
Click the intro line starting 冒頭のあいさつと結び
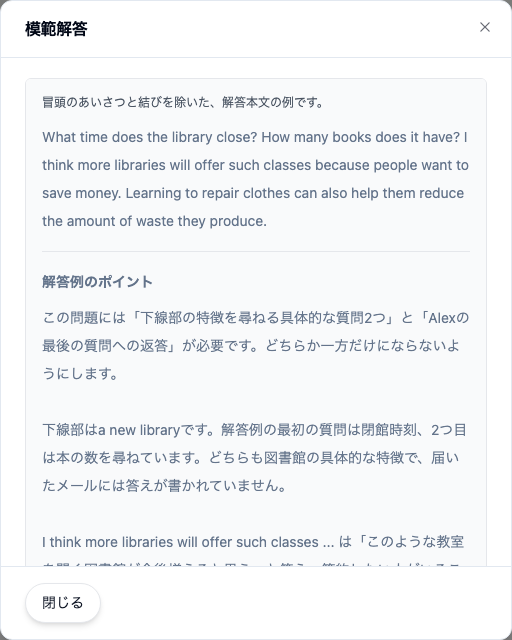[x=183, y=102]
